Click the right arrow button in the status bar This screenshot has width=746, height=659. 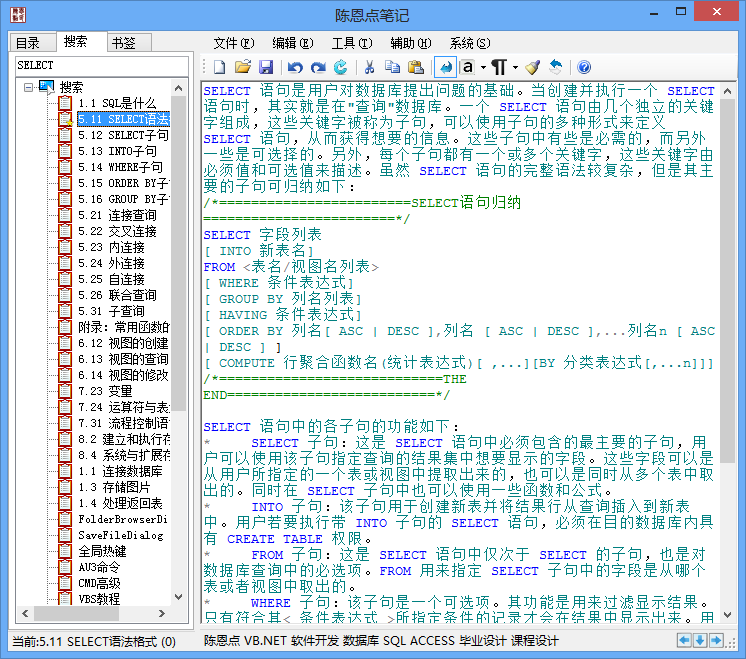pos(716,640)
